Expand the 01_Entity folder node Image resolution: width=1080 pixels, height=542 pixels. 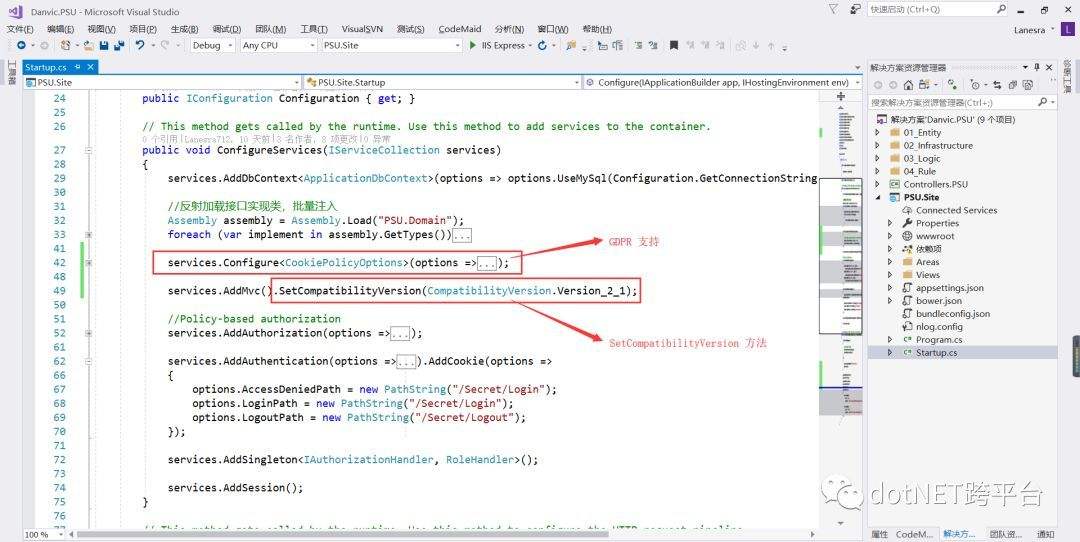click(x=878, y=132)
